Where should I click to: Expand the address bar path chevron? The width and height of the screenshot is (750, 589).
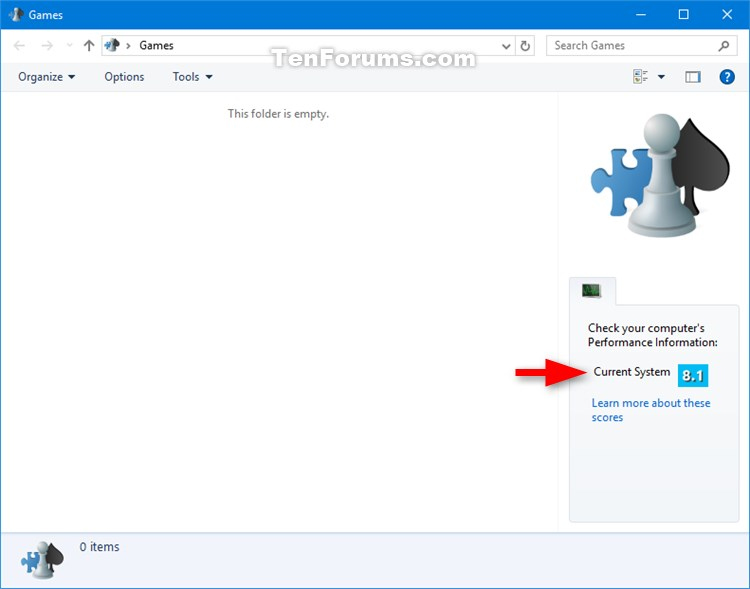[x=128, y=46]
